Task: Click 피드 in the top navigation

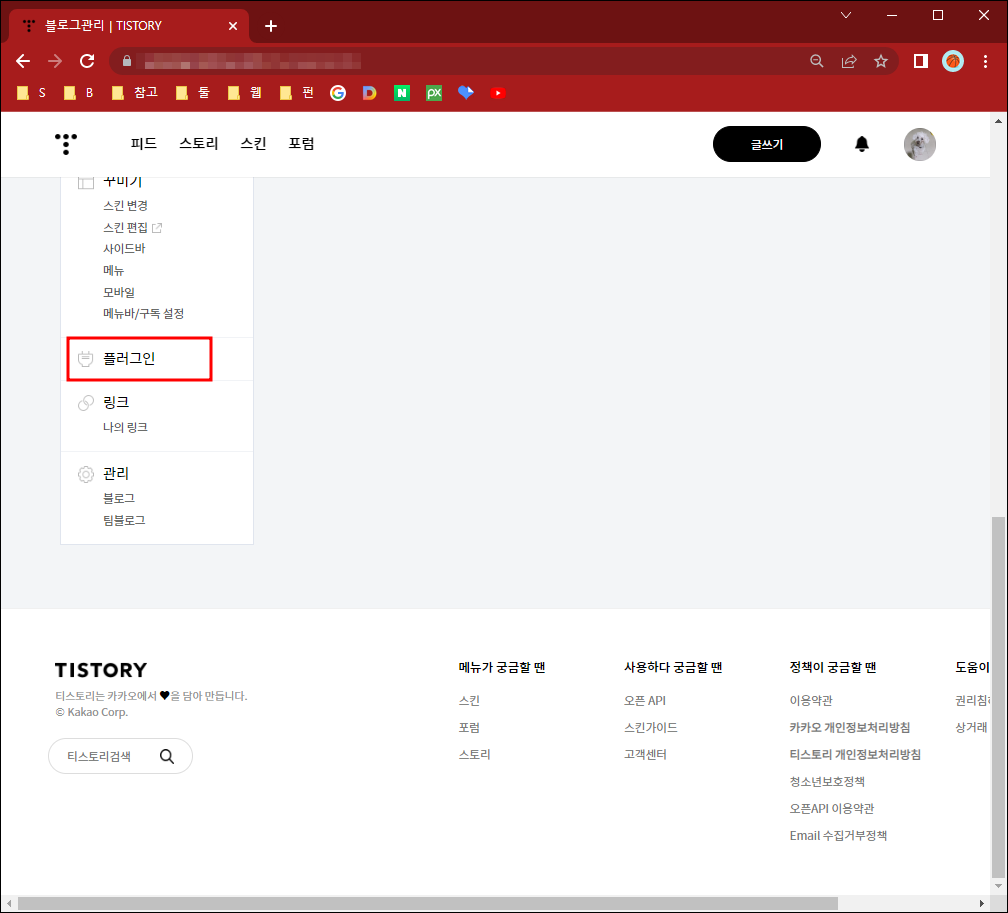Action: [143, 143]
